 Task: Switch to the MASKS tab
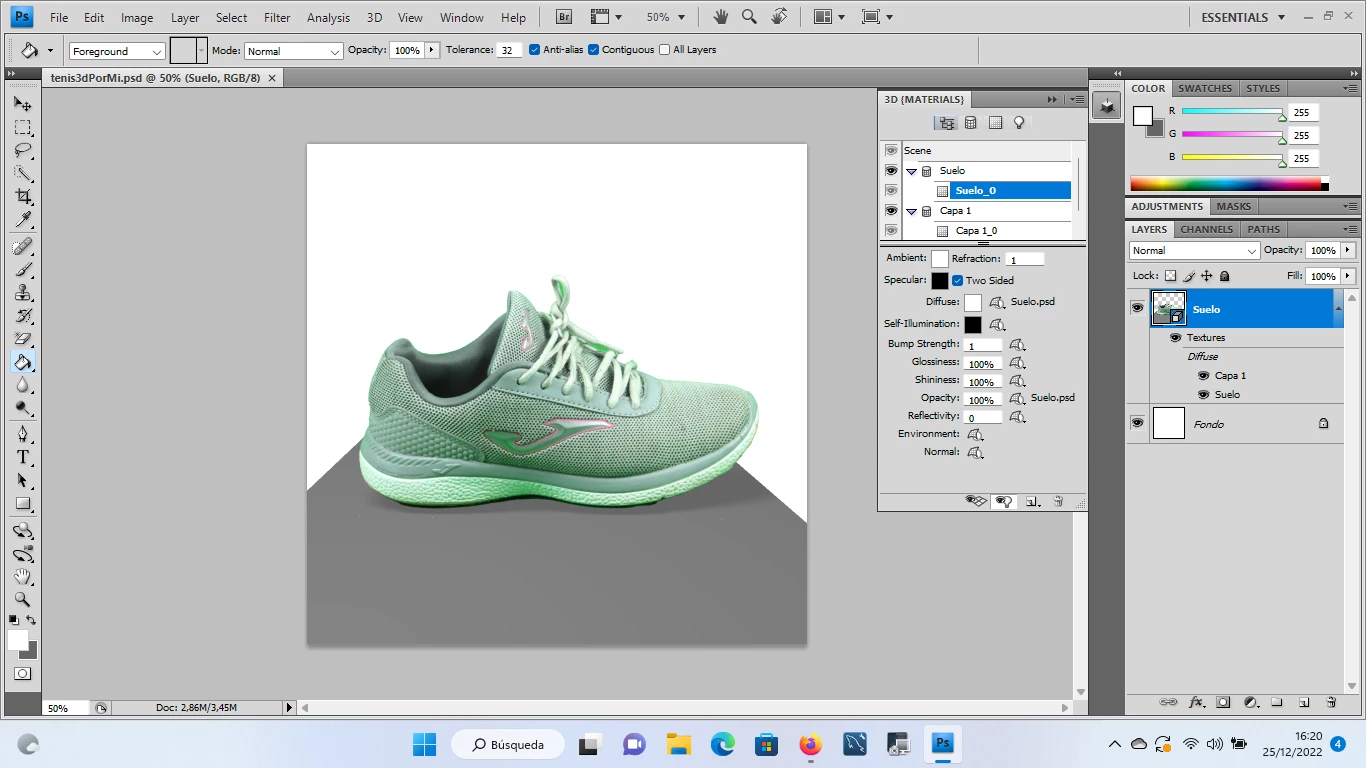click(x=1233, y=206)
